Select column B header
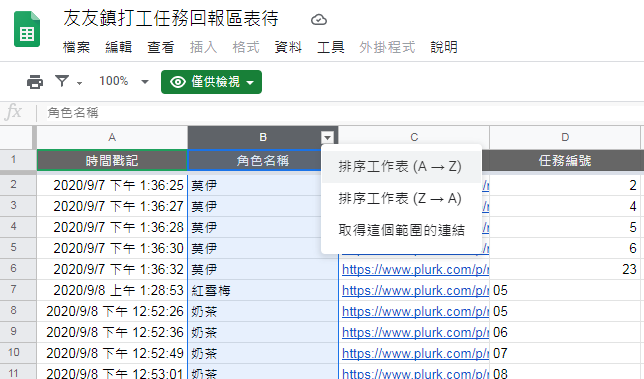Screen dimensions: 644x379 click(263, 138)
